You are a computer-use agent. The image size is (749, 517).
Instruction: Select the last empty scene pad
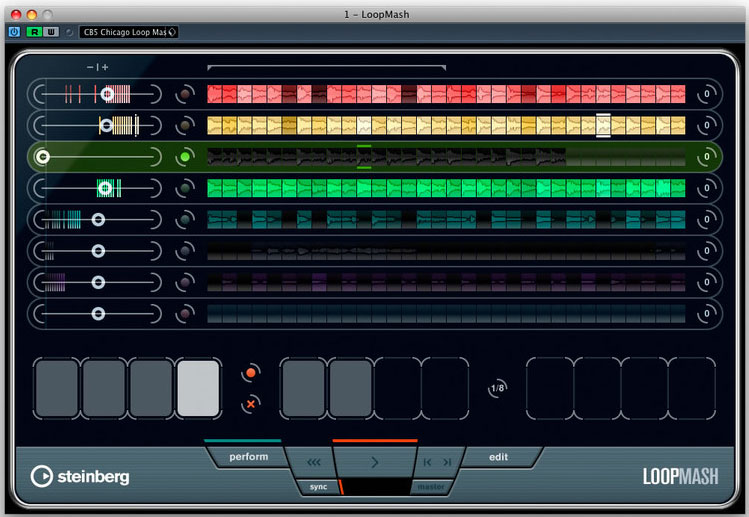tap(692, 388)
